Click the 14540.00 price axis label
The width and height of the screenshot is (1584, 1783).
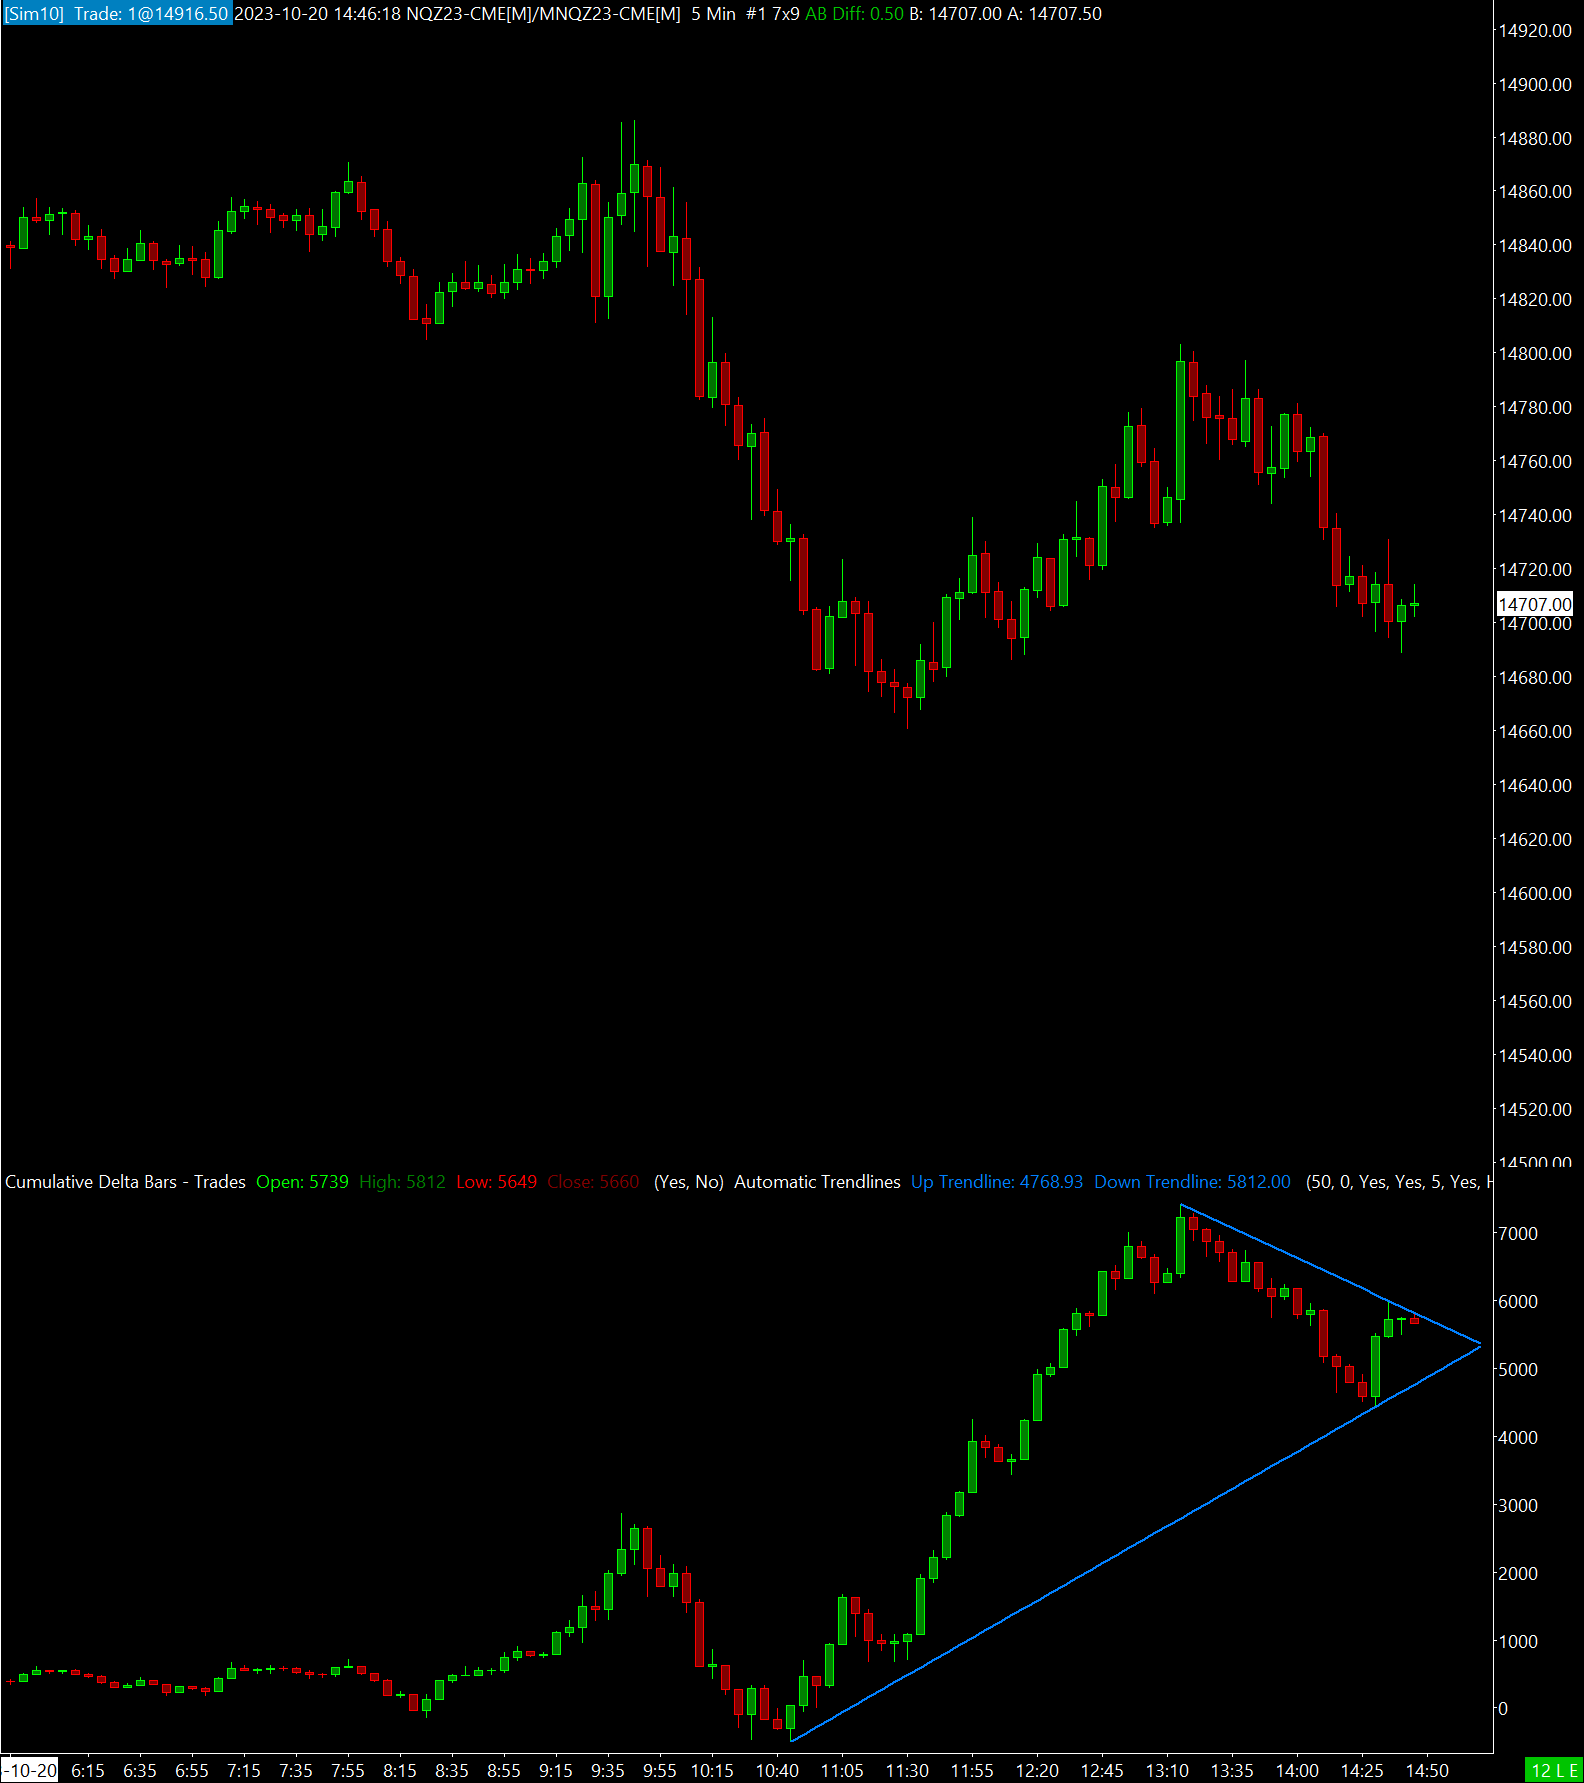pos(1535,1056)
